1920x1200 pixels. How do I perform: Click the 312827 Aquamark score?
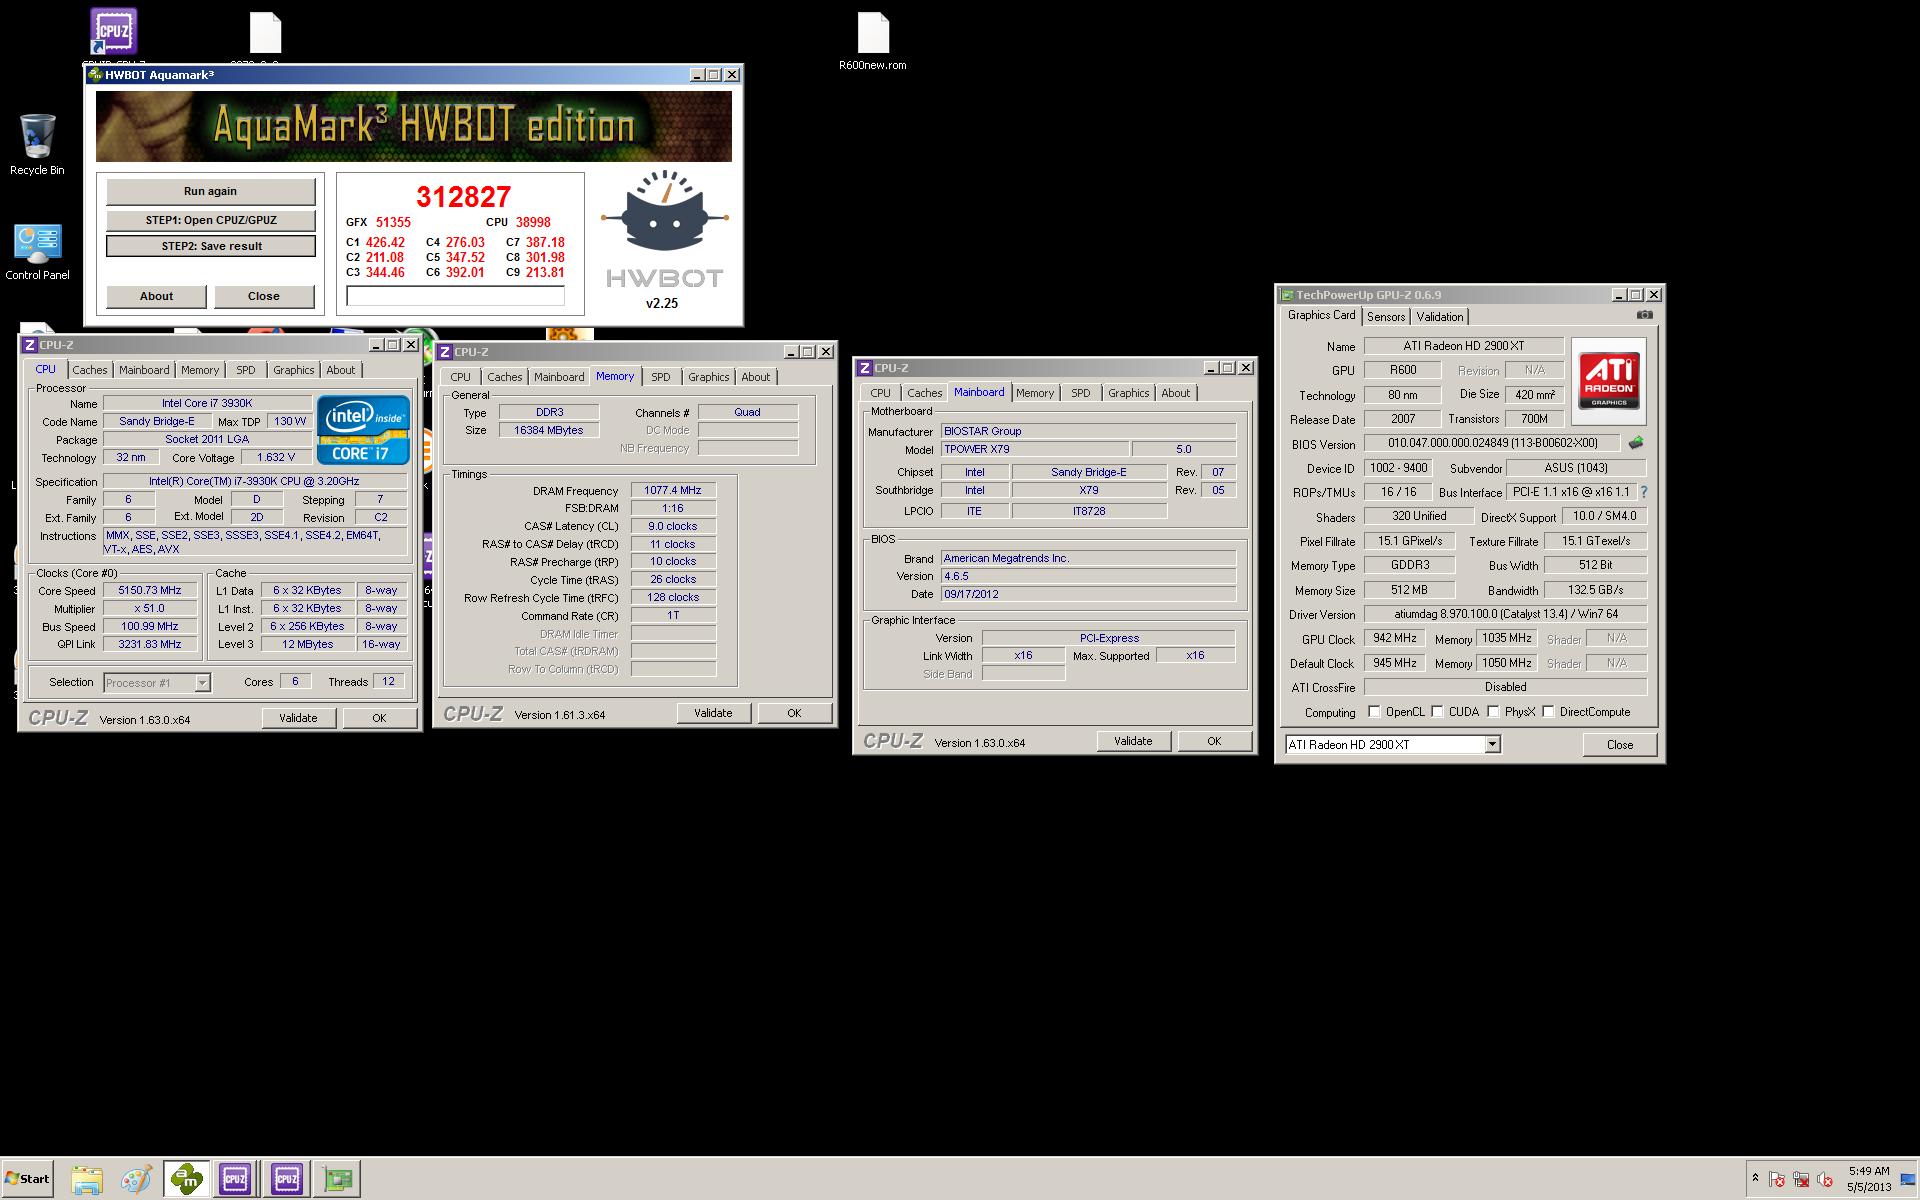pyautogui.click(x=463, y=197)
